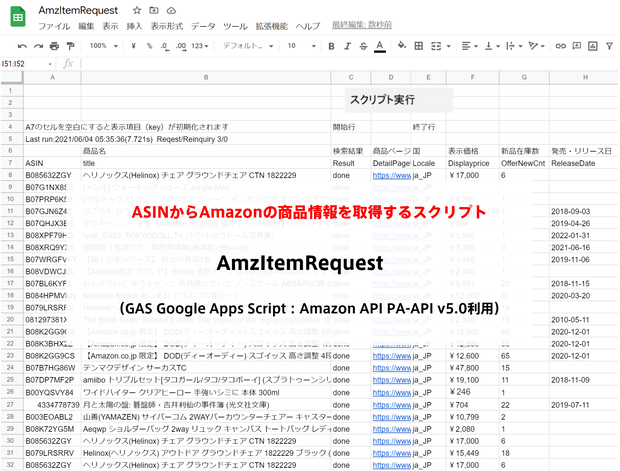Open the move-to-folder icon
Viewport: 620px width, 471px height.
coord(154,10)
